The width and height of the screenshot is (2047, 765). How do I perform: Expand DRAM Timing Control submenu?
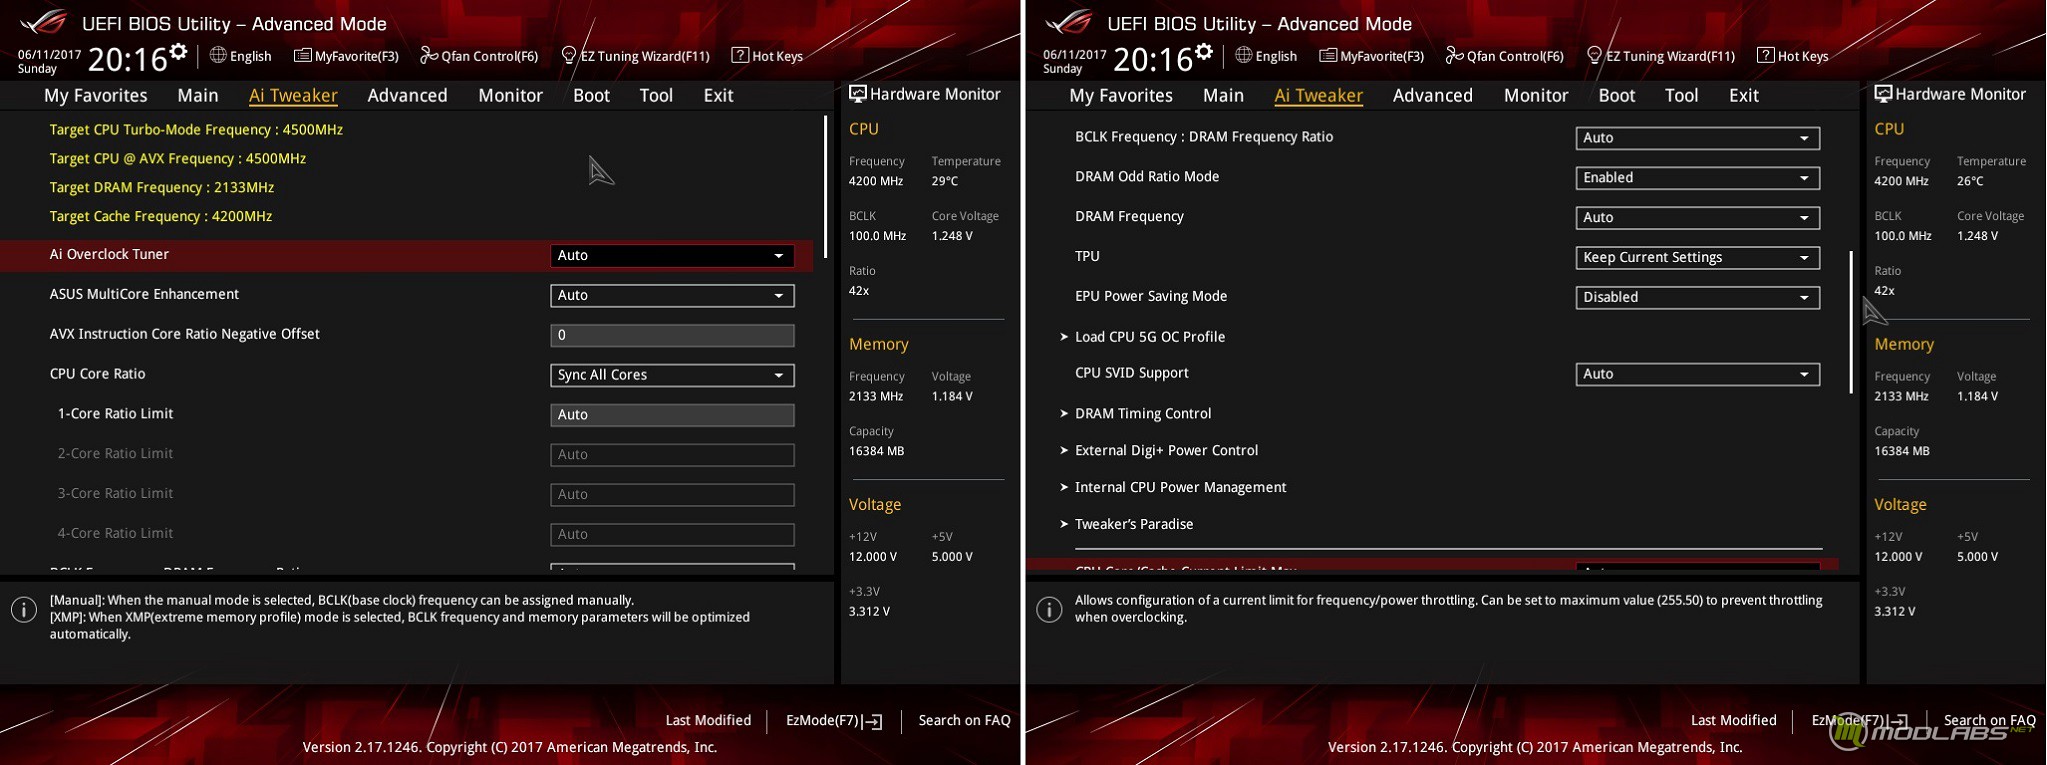pyautogui.click(x=1142, y=414)
